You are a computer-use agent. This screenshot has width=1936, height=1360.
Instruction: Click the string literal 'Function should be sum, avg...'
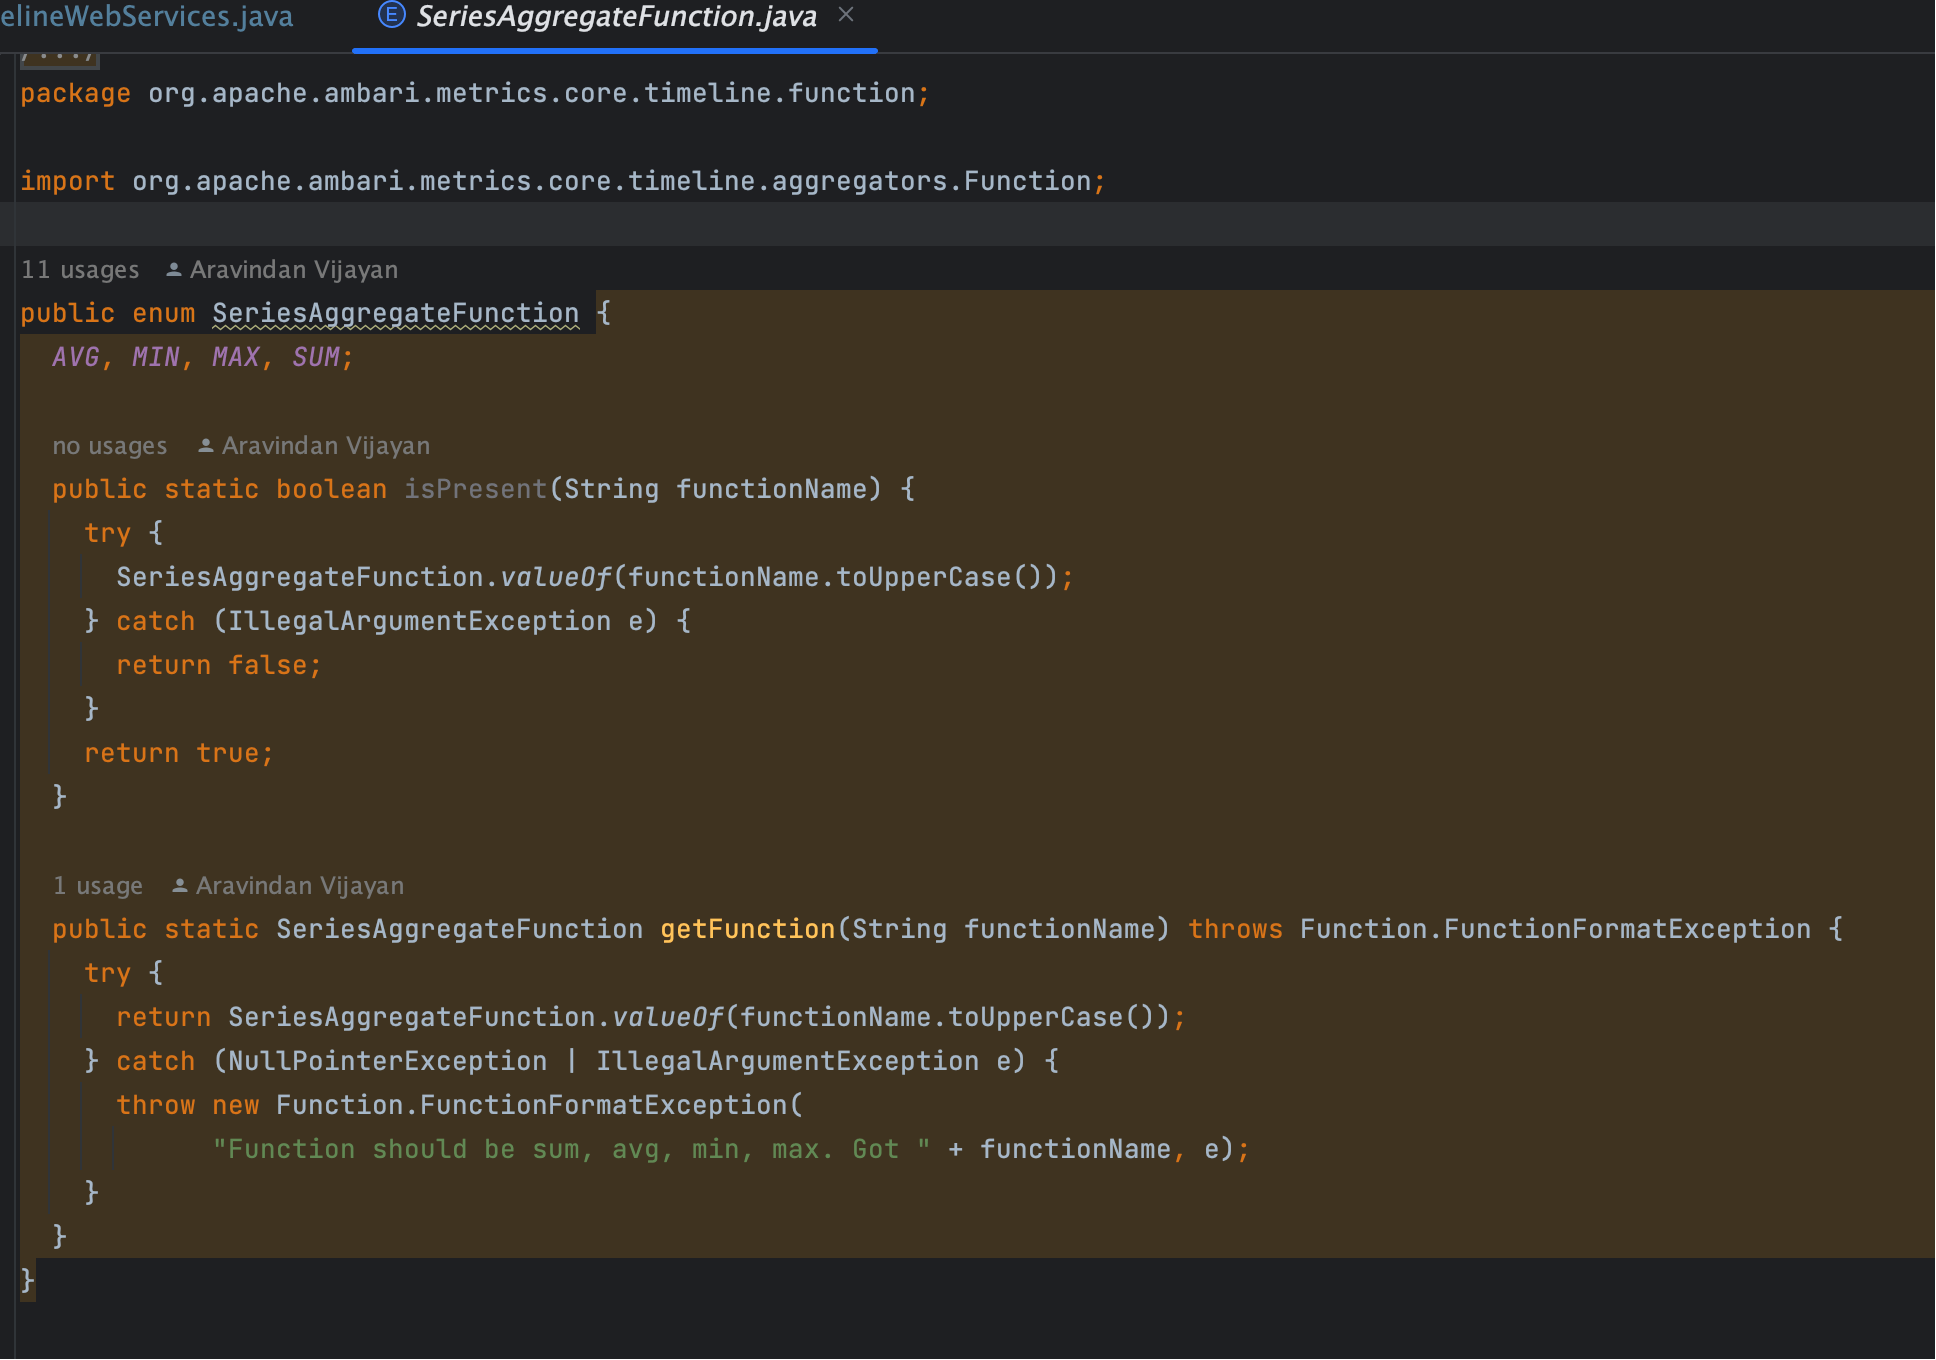[x=572, y=1150]
